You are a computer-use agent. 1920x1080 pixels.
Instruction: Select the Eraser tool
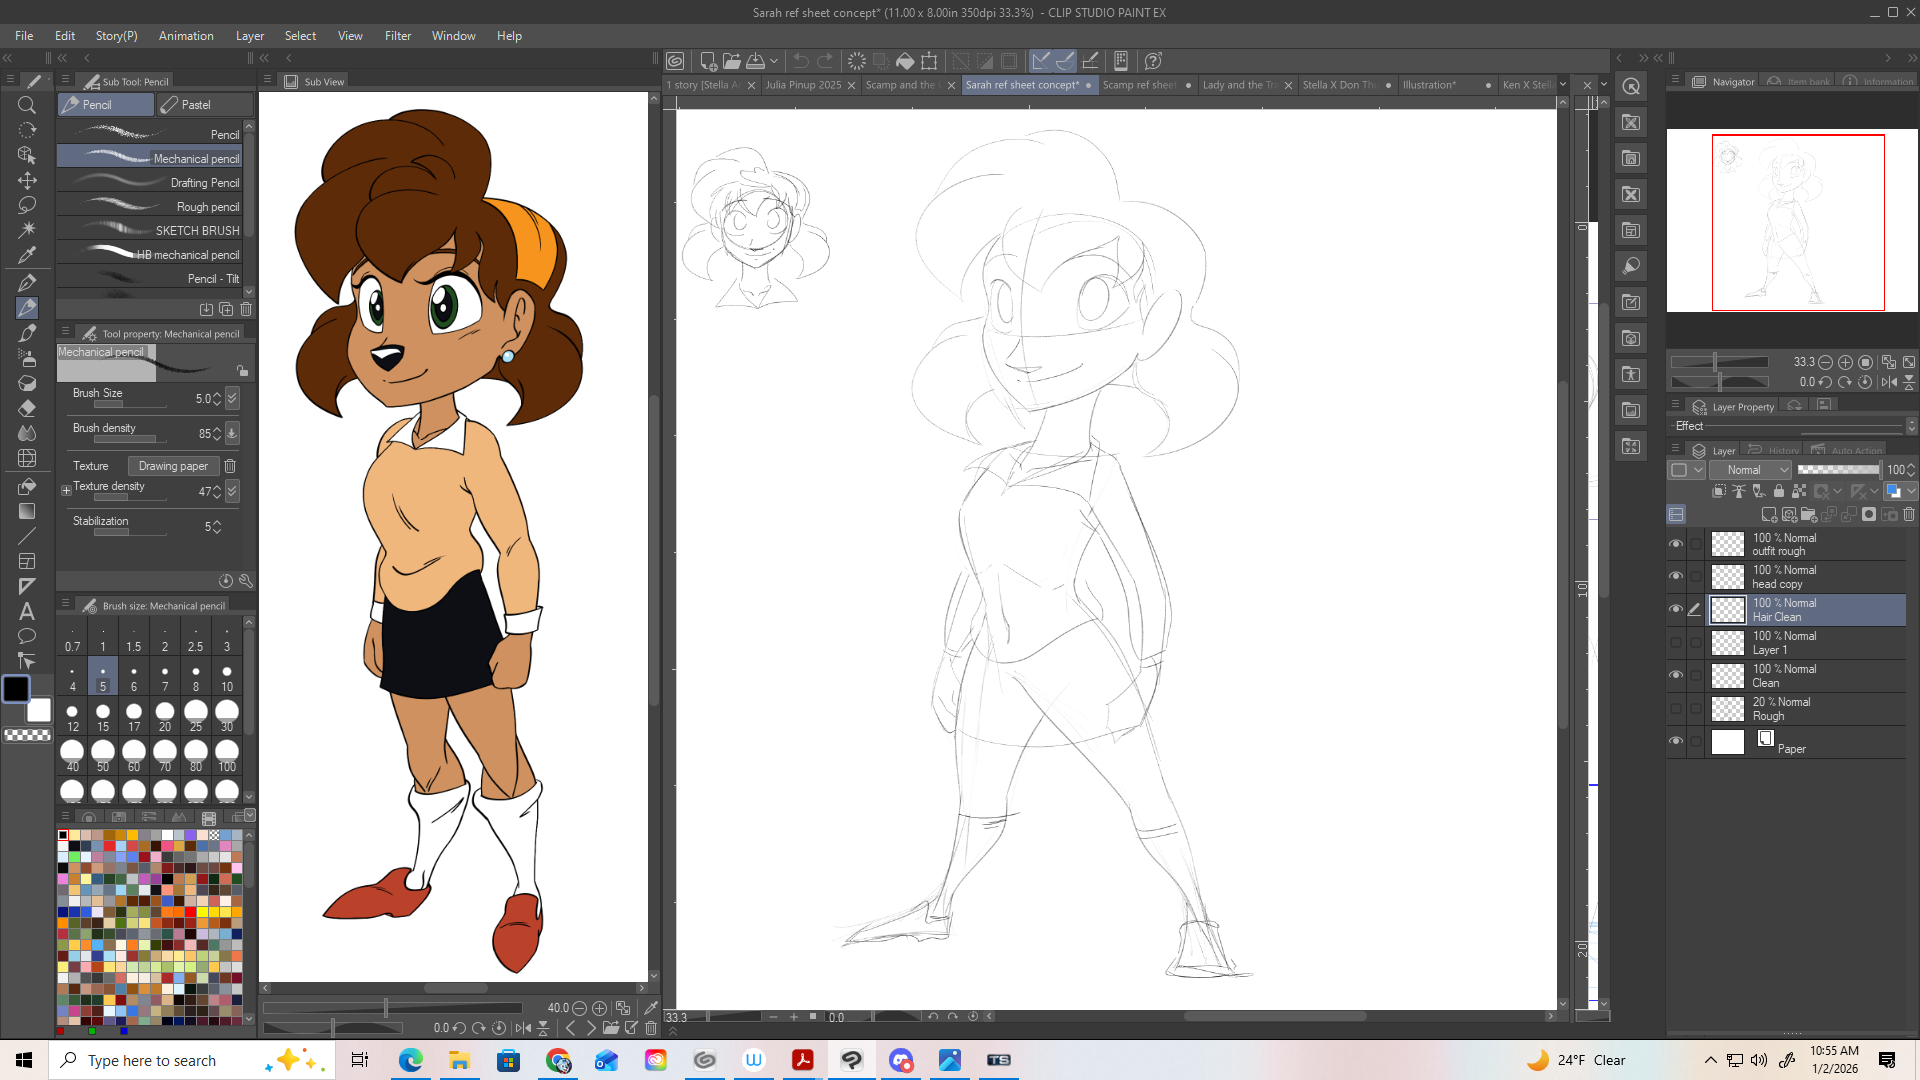(x=27, y=408)
